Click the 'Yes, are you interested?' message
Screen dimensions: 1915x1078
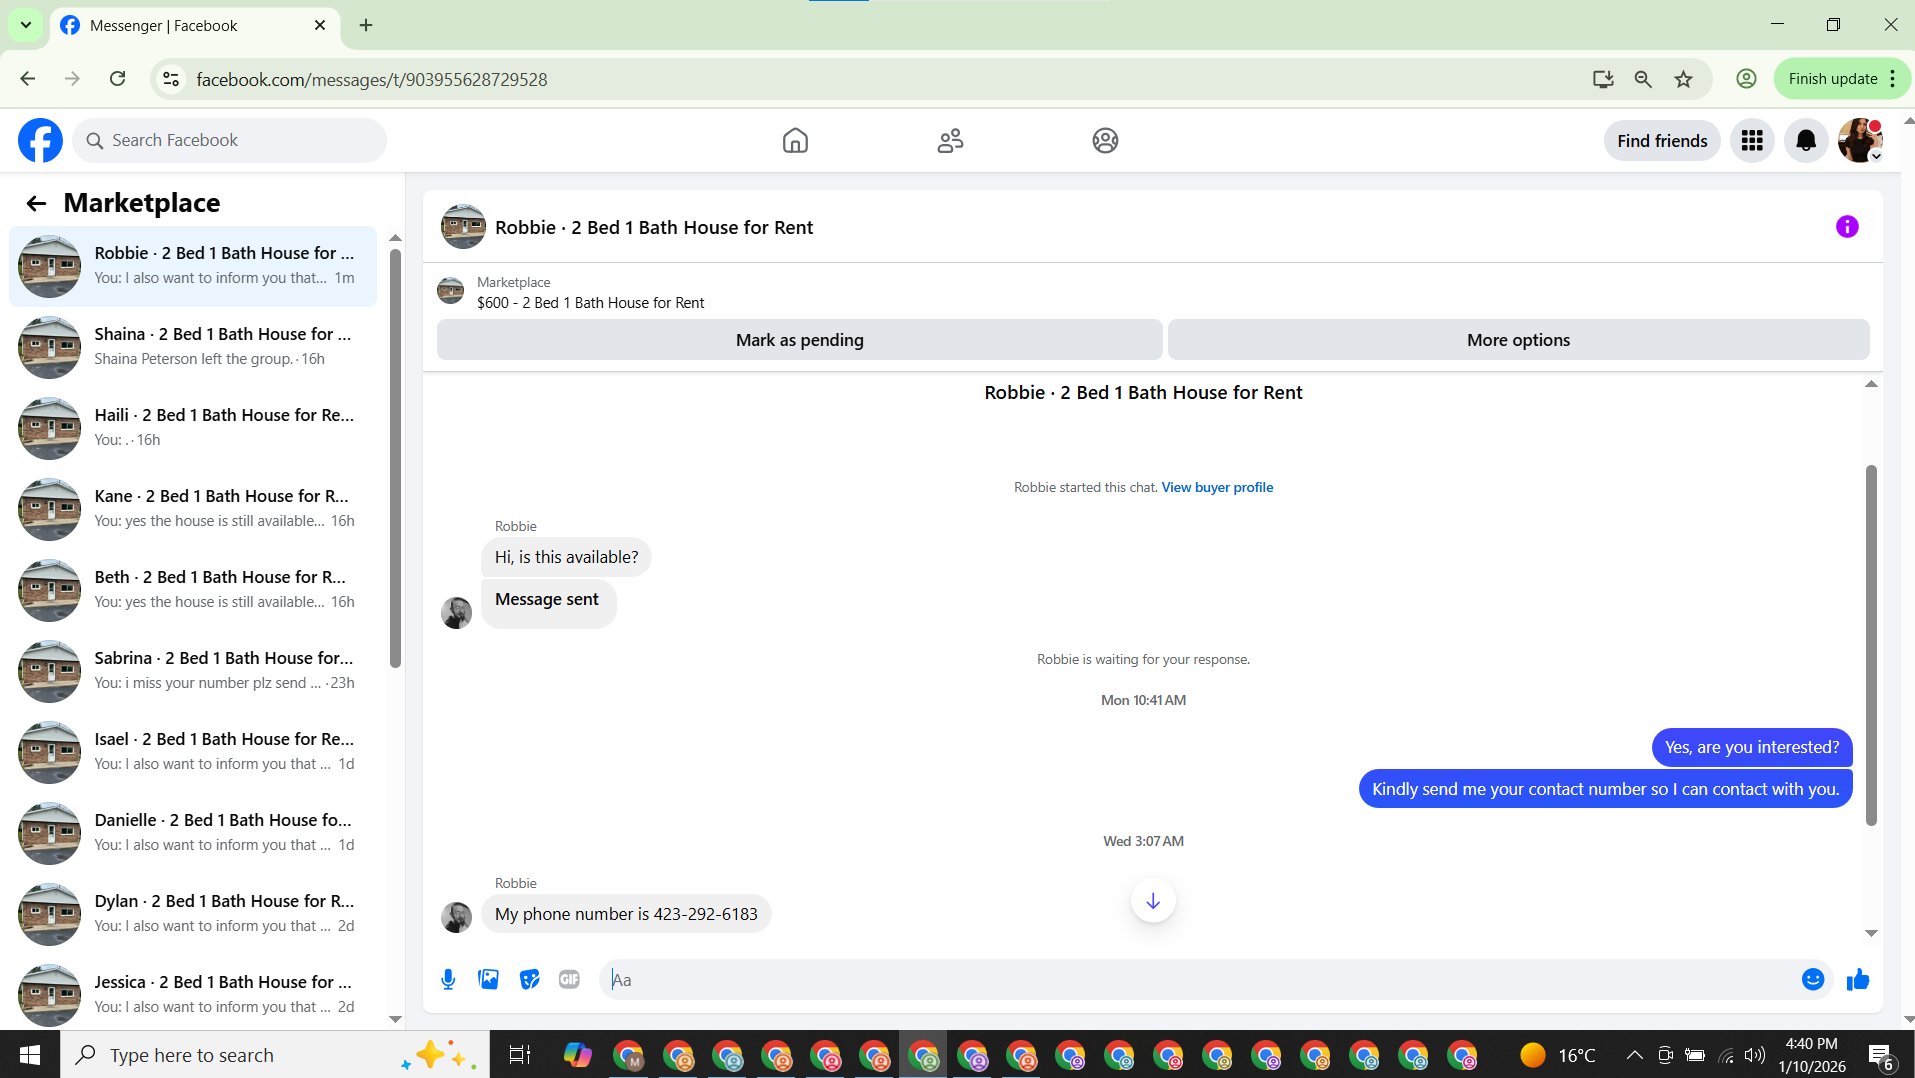(x=1752, y=747)
